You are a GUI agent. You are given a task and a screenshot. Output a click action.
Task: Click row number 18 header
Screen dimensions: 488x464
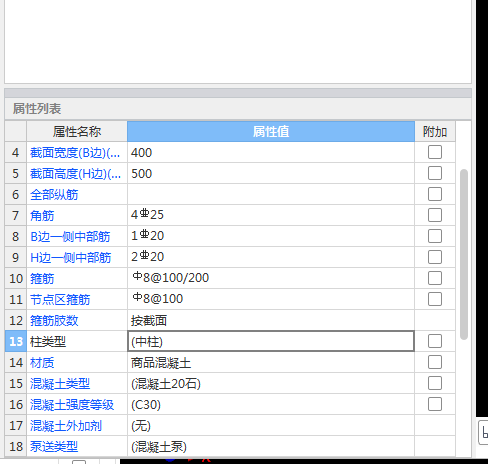(x=16, y=446)
